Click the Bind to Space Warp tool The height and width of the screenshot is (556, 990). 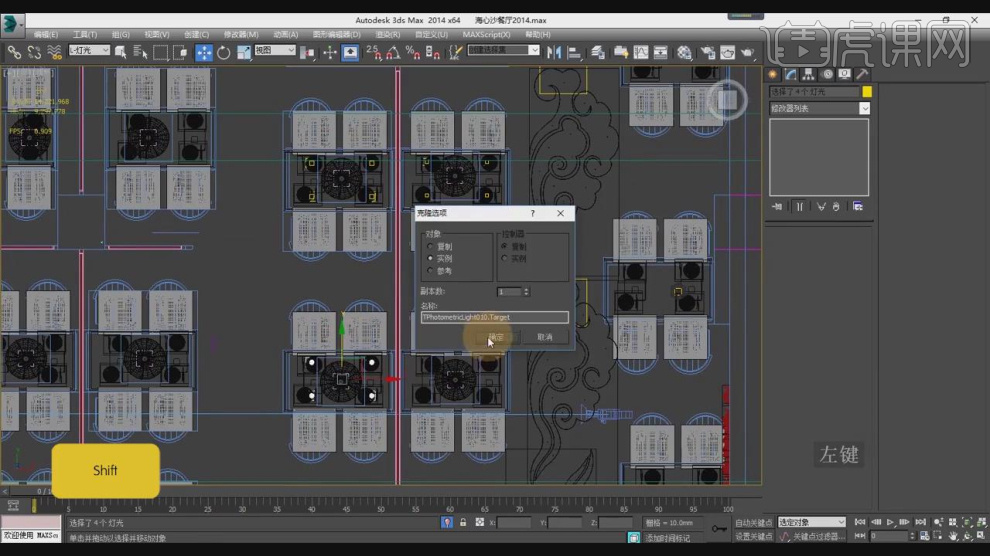(x=54, y=52)
